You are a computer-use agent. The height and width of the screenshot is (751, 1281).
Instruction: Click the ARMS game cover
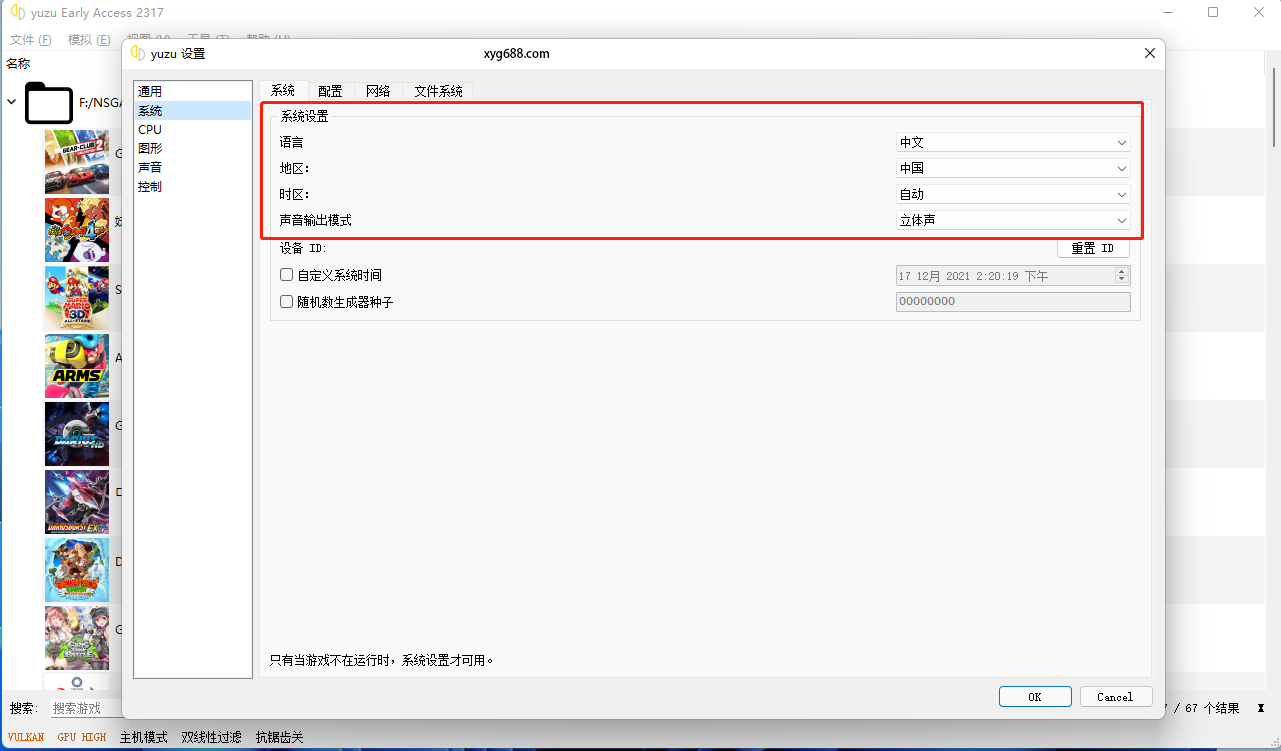(x=77, y=366)
